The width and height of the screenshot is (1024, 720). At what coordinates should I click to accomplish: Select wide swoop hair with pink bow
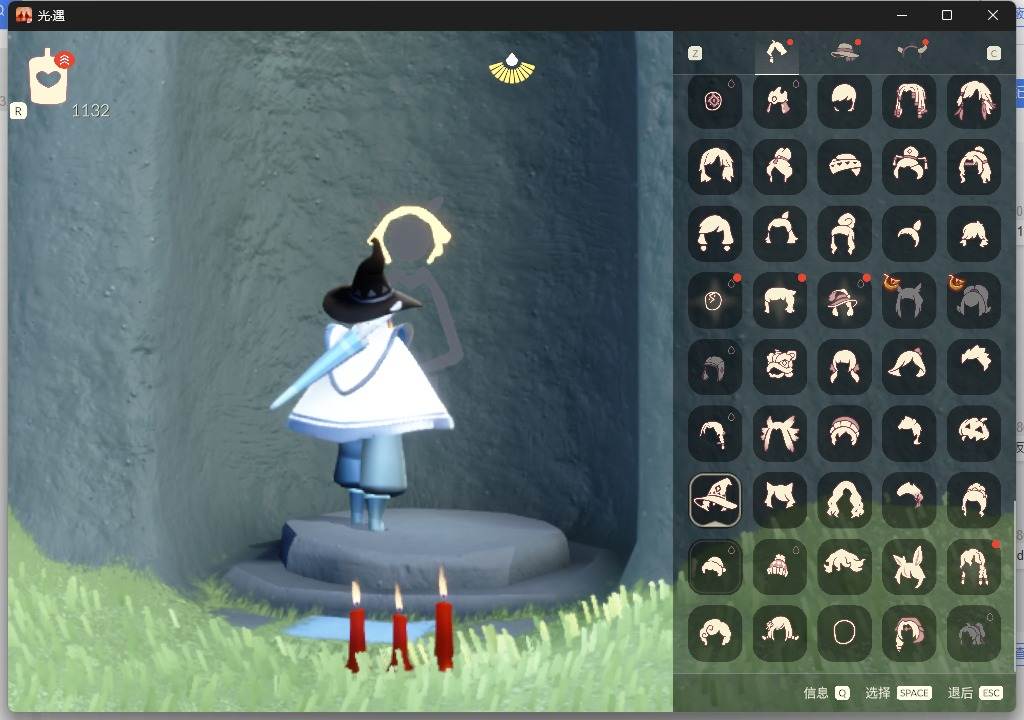click(908, 367)
